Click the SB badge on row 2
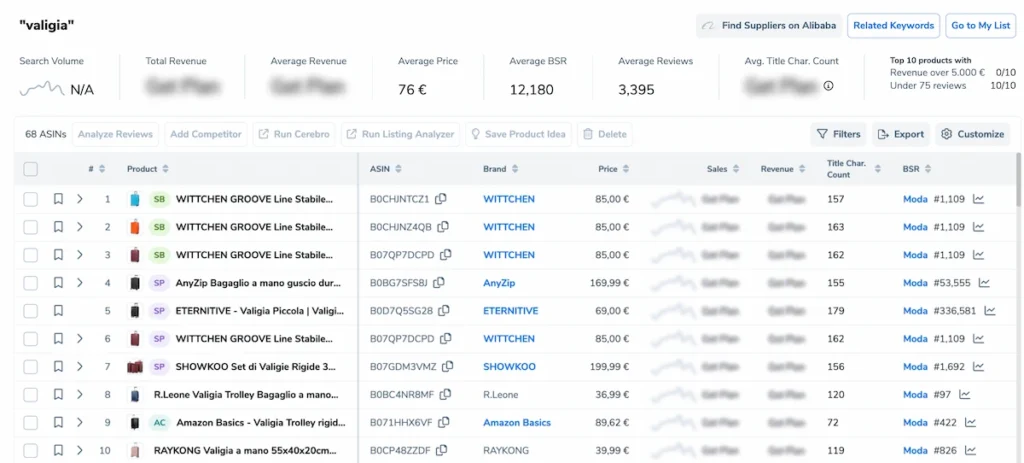The image size is (1024, 463). 157,227
